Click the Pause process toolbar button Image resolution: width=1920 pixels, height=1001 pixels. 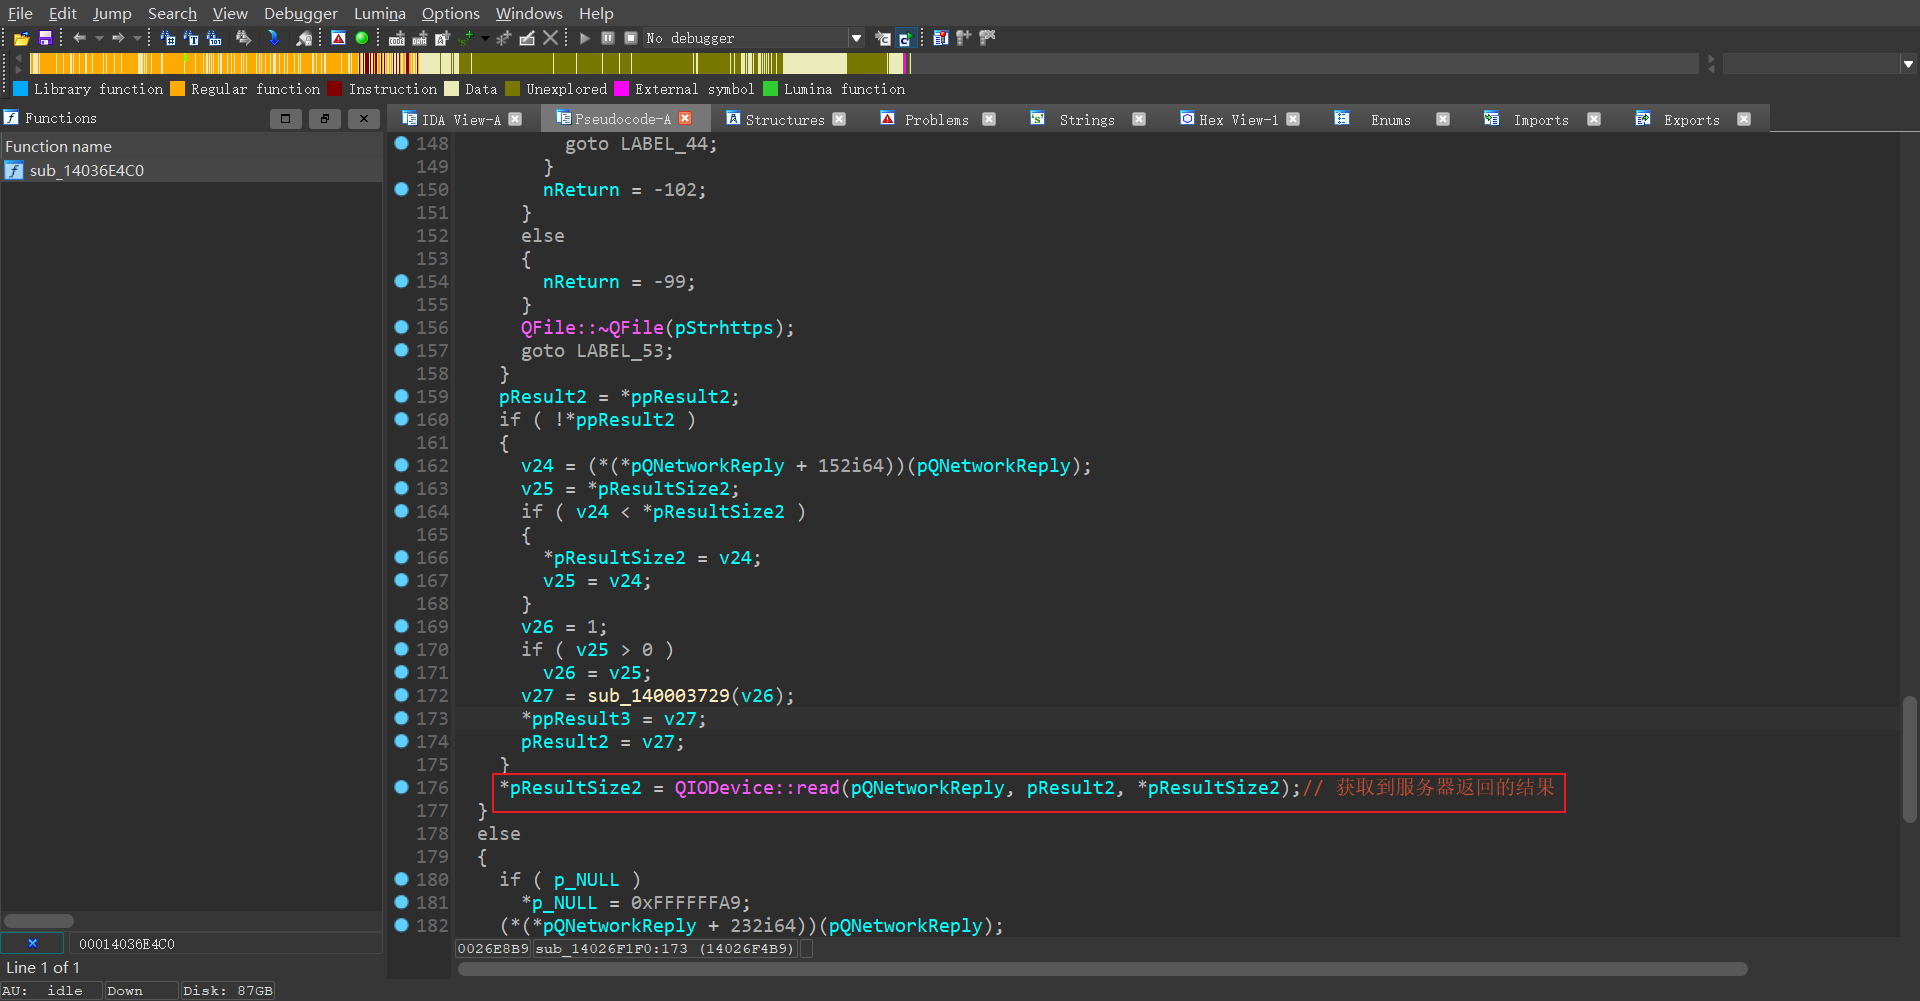[x=608, y=38]
